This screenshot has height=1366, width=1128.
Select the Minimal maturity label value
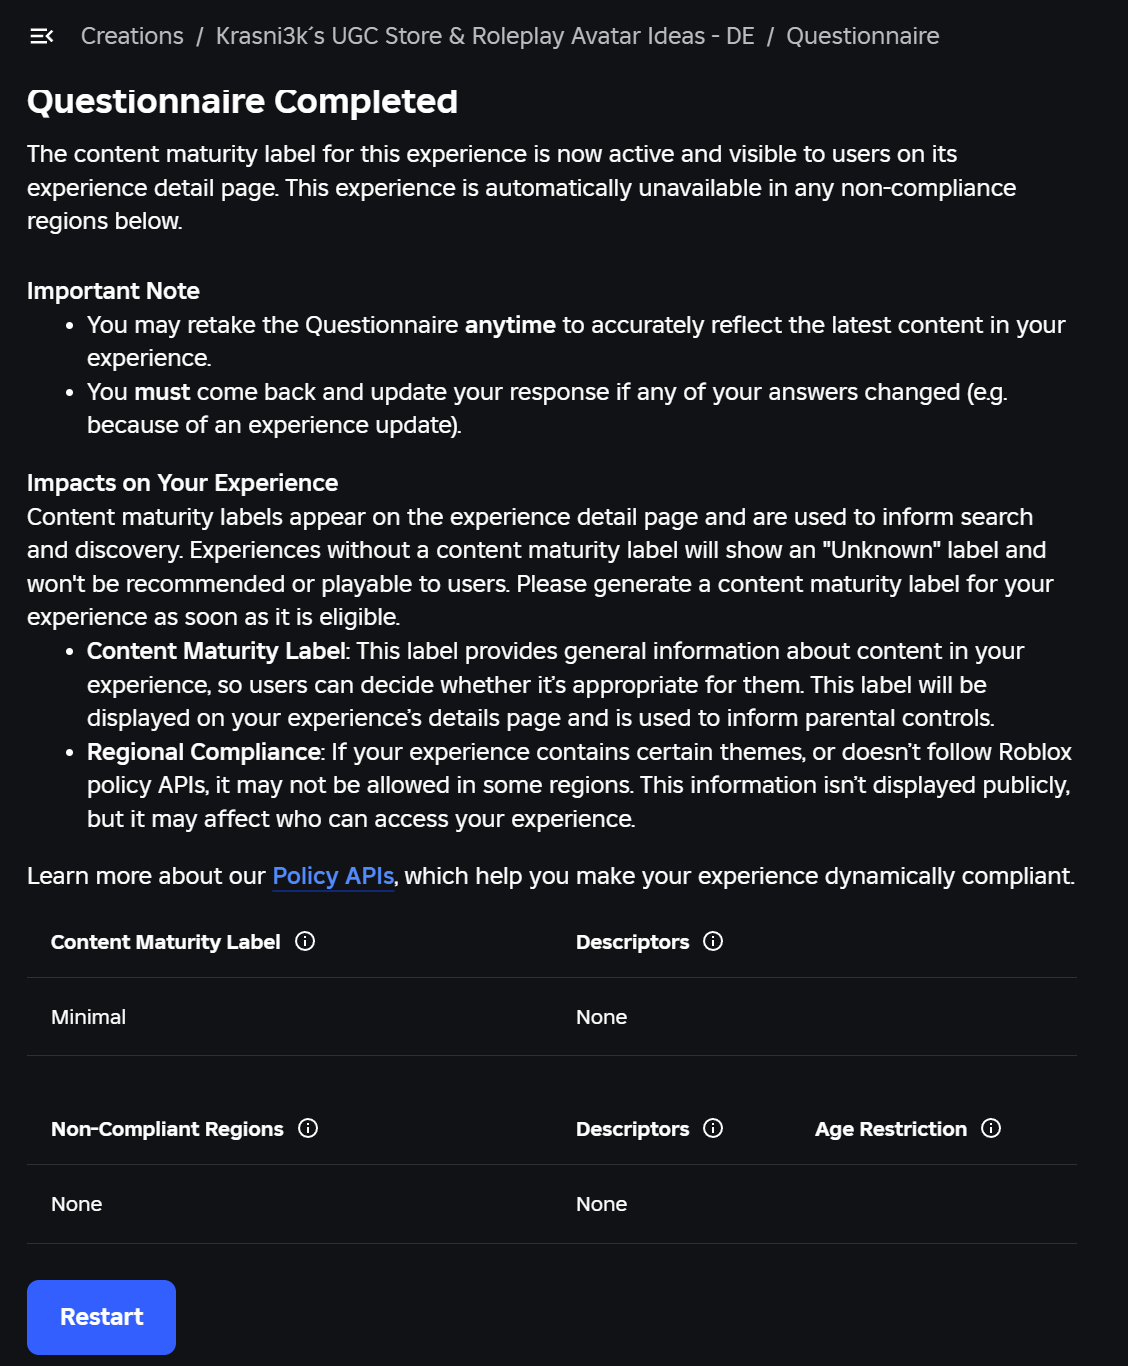tap(88, 1017)
